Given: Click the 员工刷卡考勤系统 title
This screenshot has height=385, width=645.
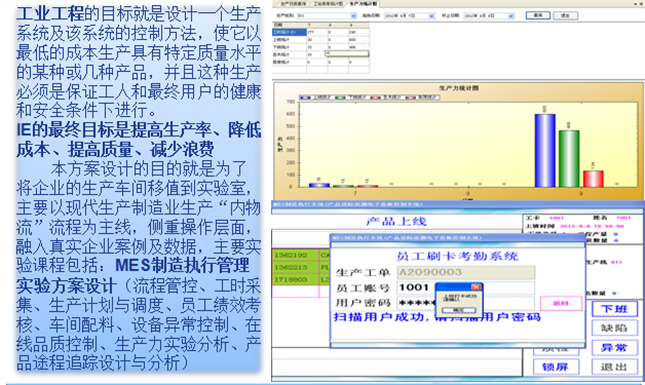Looking at the screenshot, I should [457, 256].
